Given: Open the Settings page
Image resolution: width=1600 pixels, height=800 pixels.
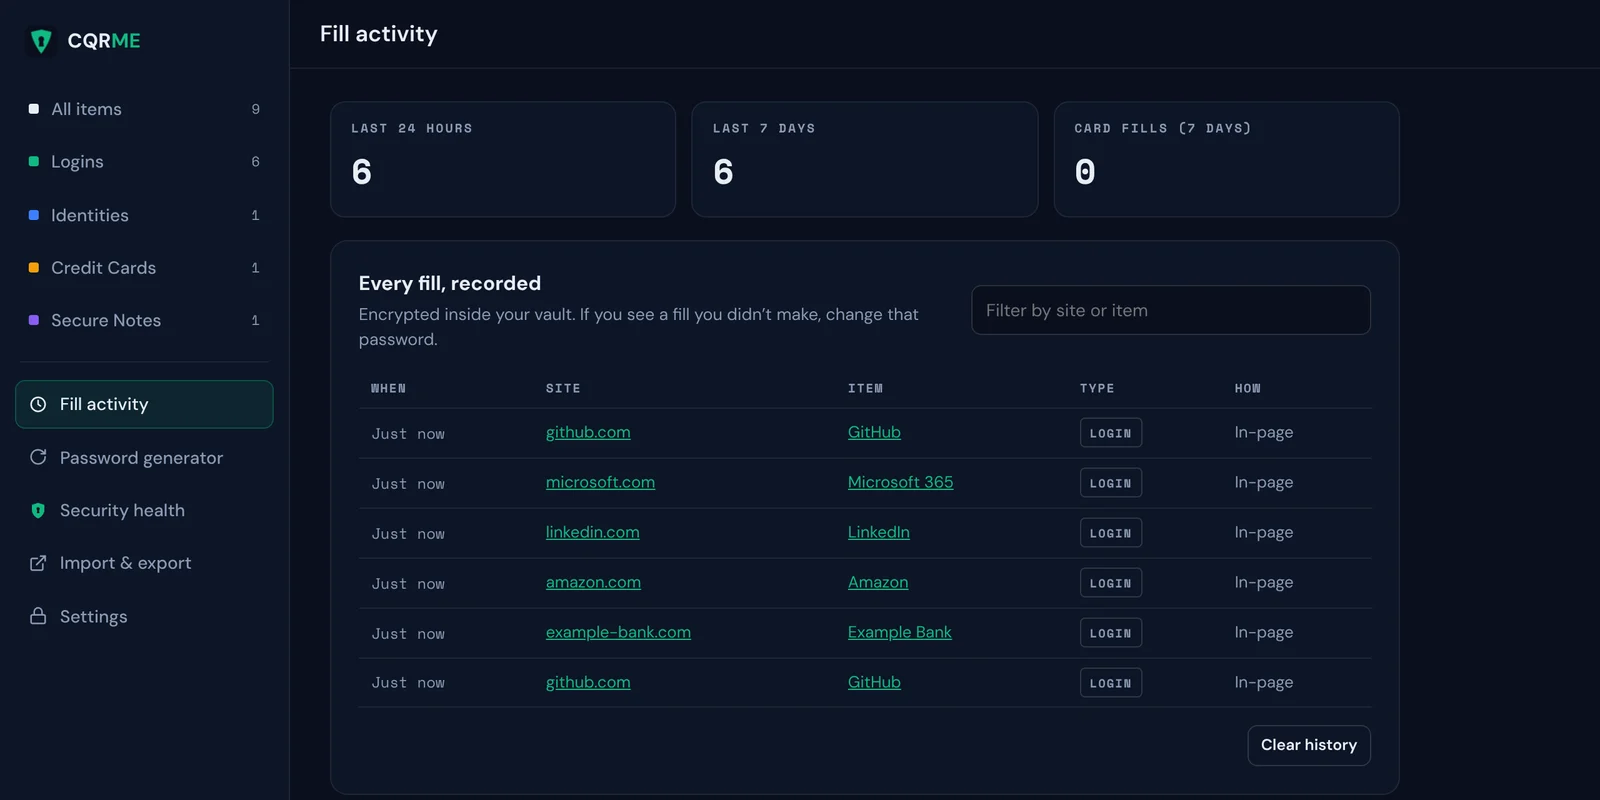Looking at the screenshot, I should 144,616.
